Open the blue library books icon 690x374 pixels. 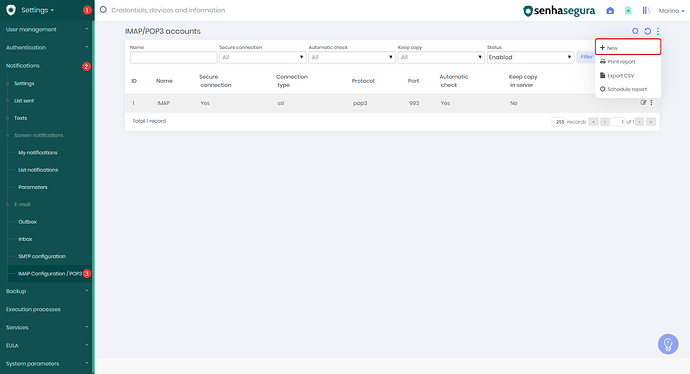(646, 11)
